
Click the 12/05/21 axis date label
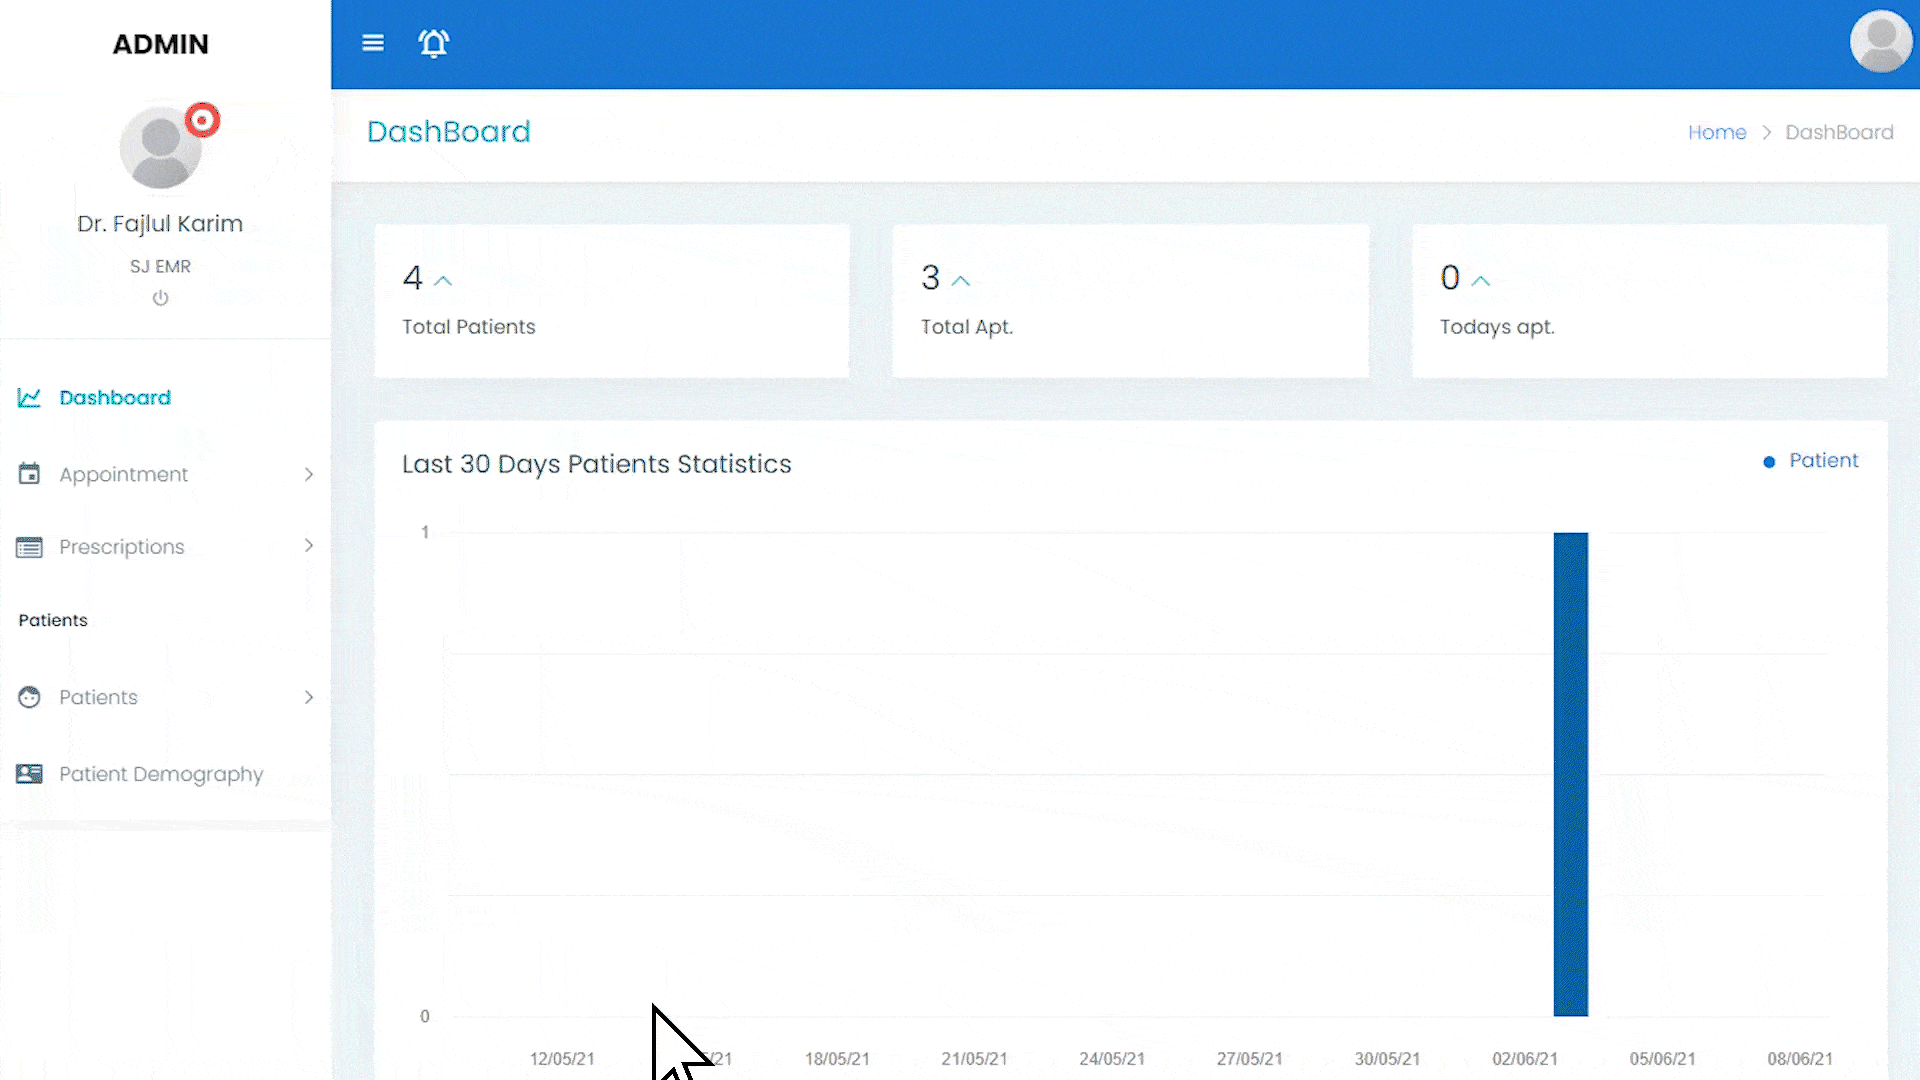(x=562, y=1058)
